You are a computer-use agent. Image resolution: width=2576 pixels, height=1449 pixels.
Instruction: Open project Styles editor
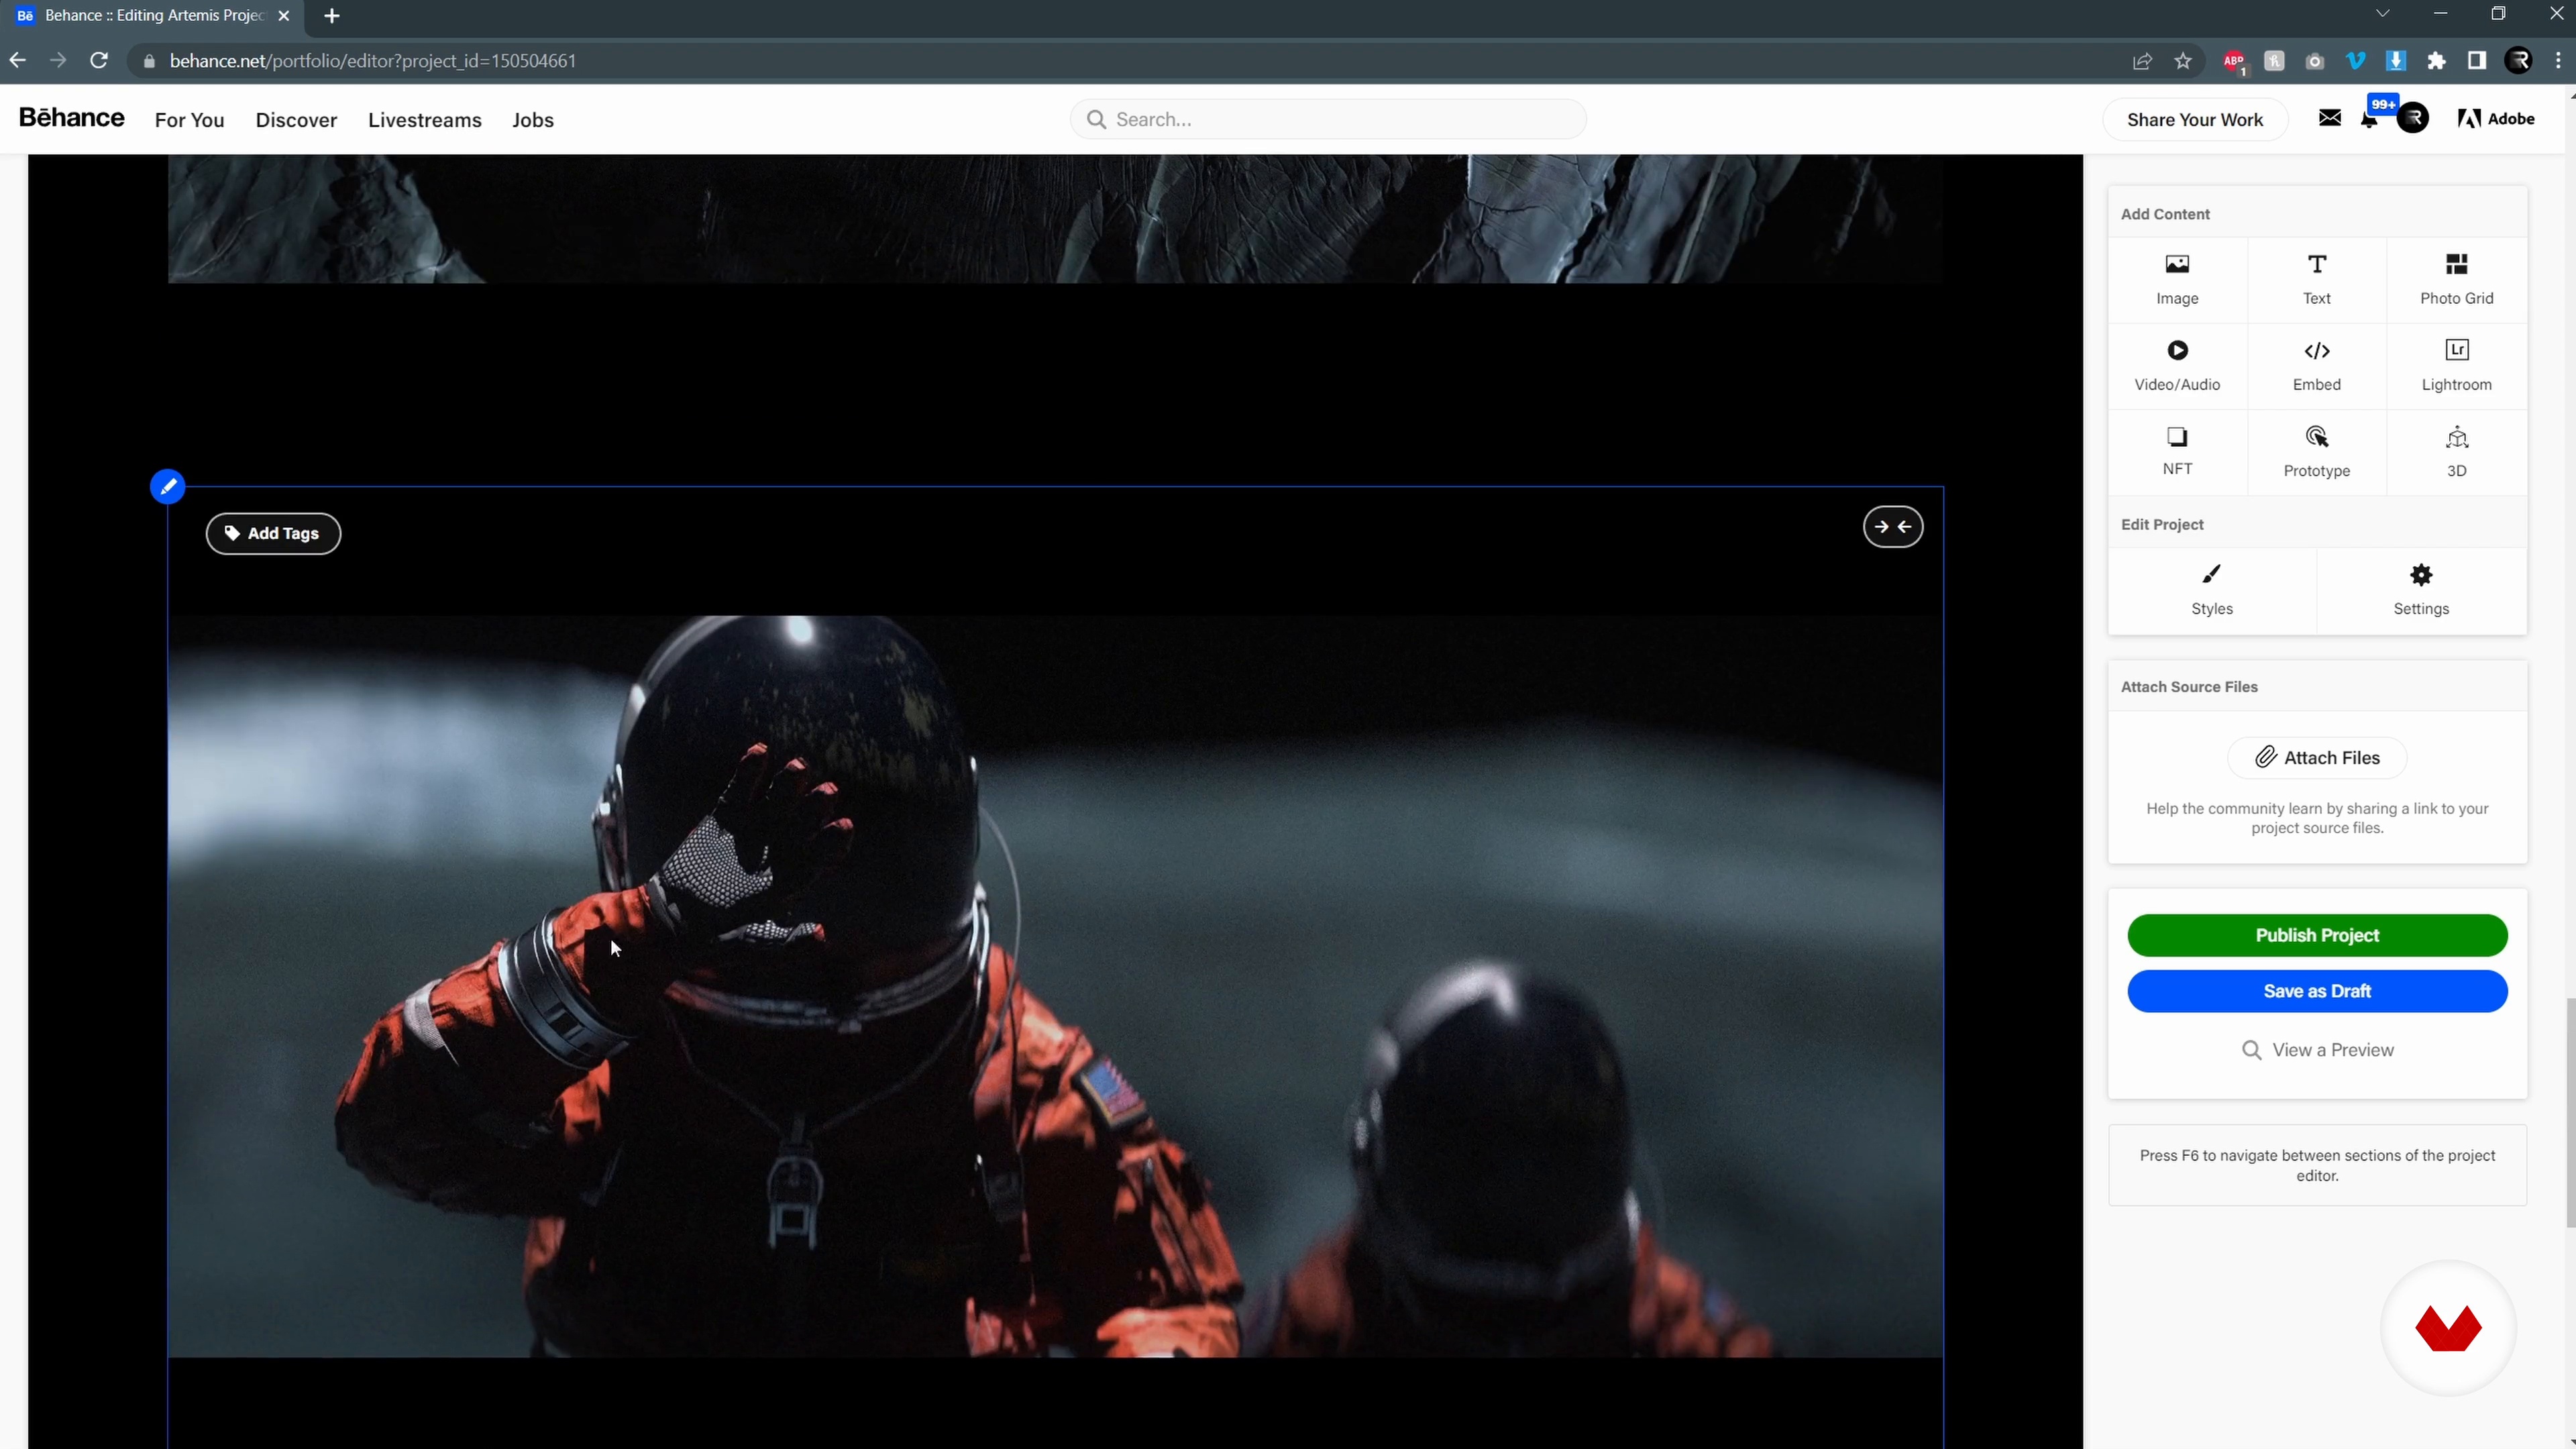[x=2211, y=590]
